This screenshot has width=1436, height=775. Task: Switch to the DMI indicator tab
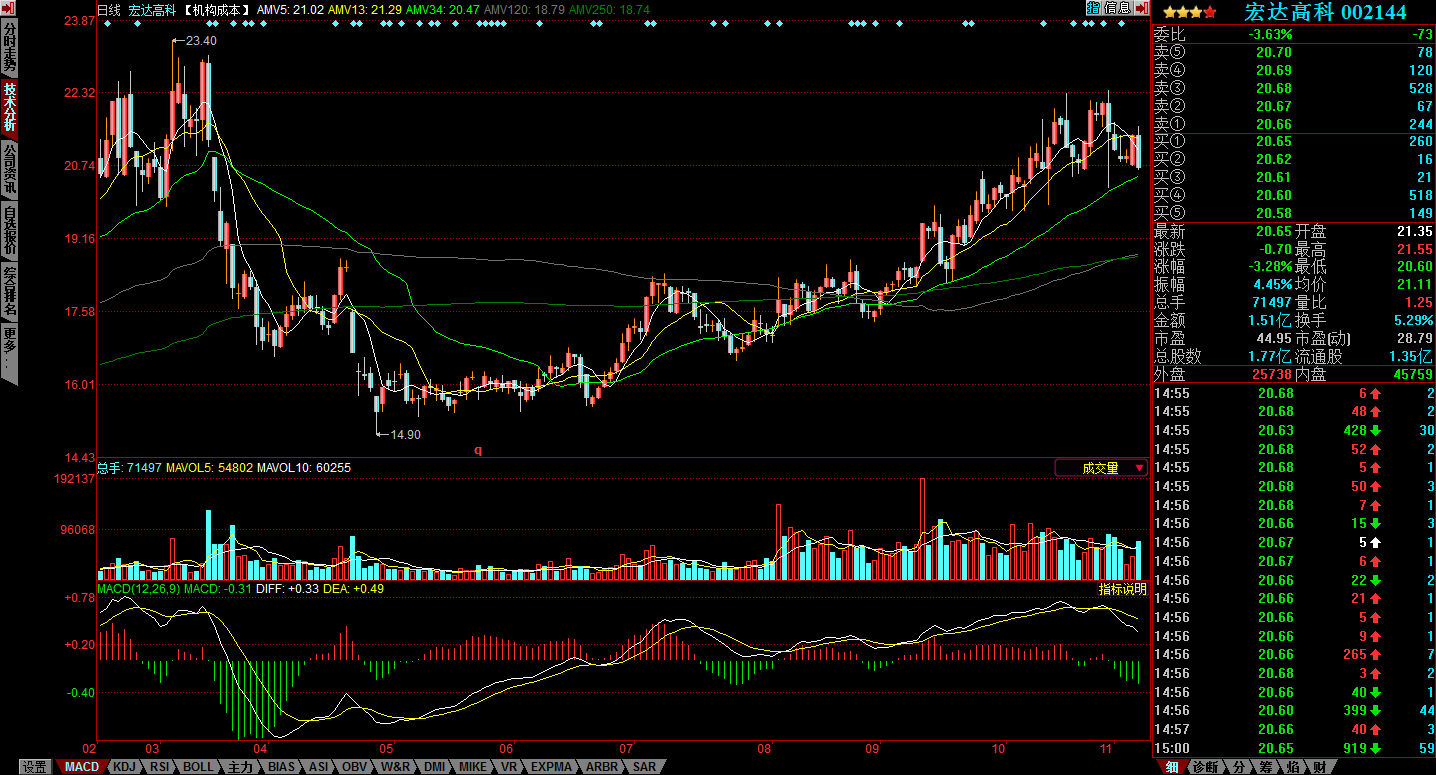434,767
